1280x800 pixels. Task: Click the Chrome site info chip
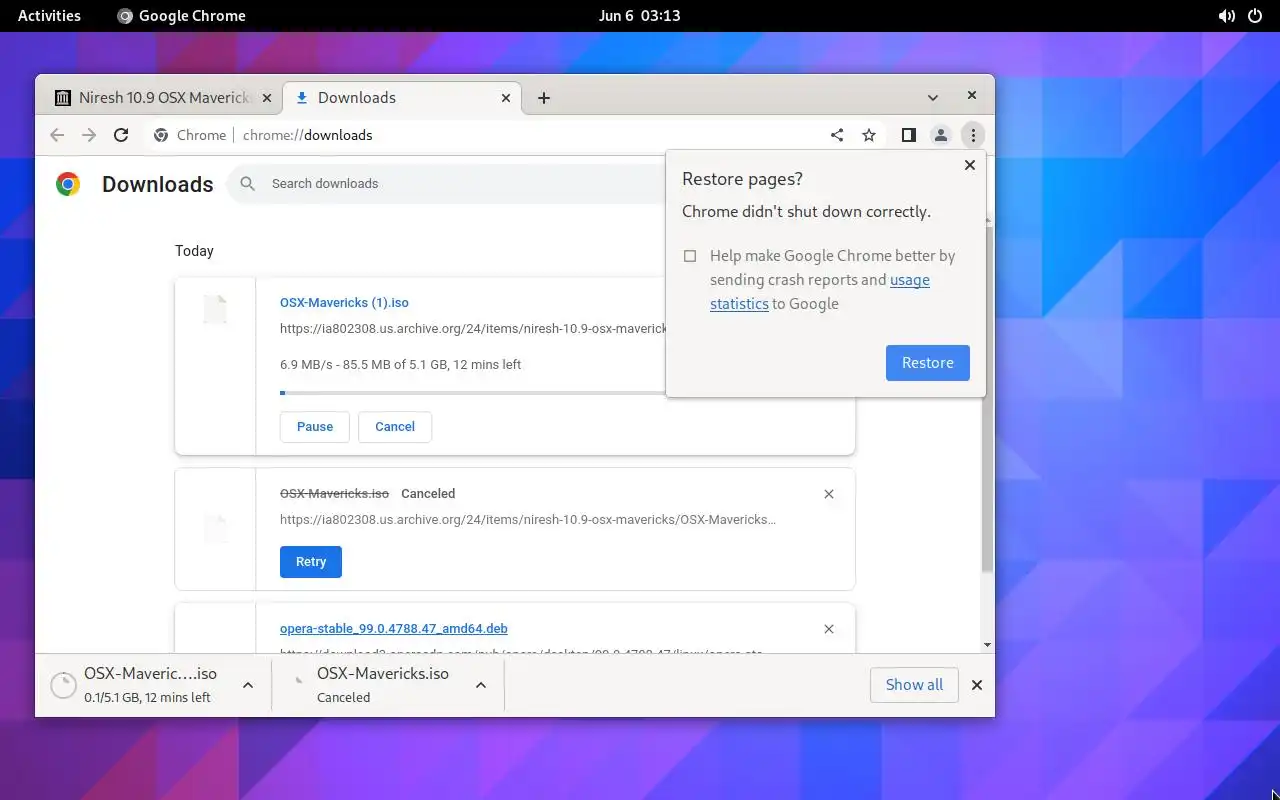coord(190,135)
